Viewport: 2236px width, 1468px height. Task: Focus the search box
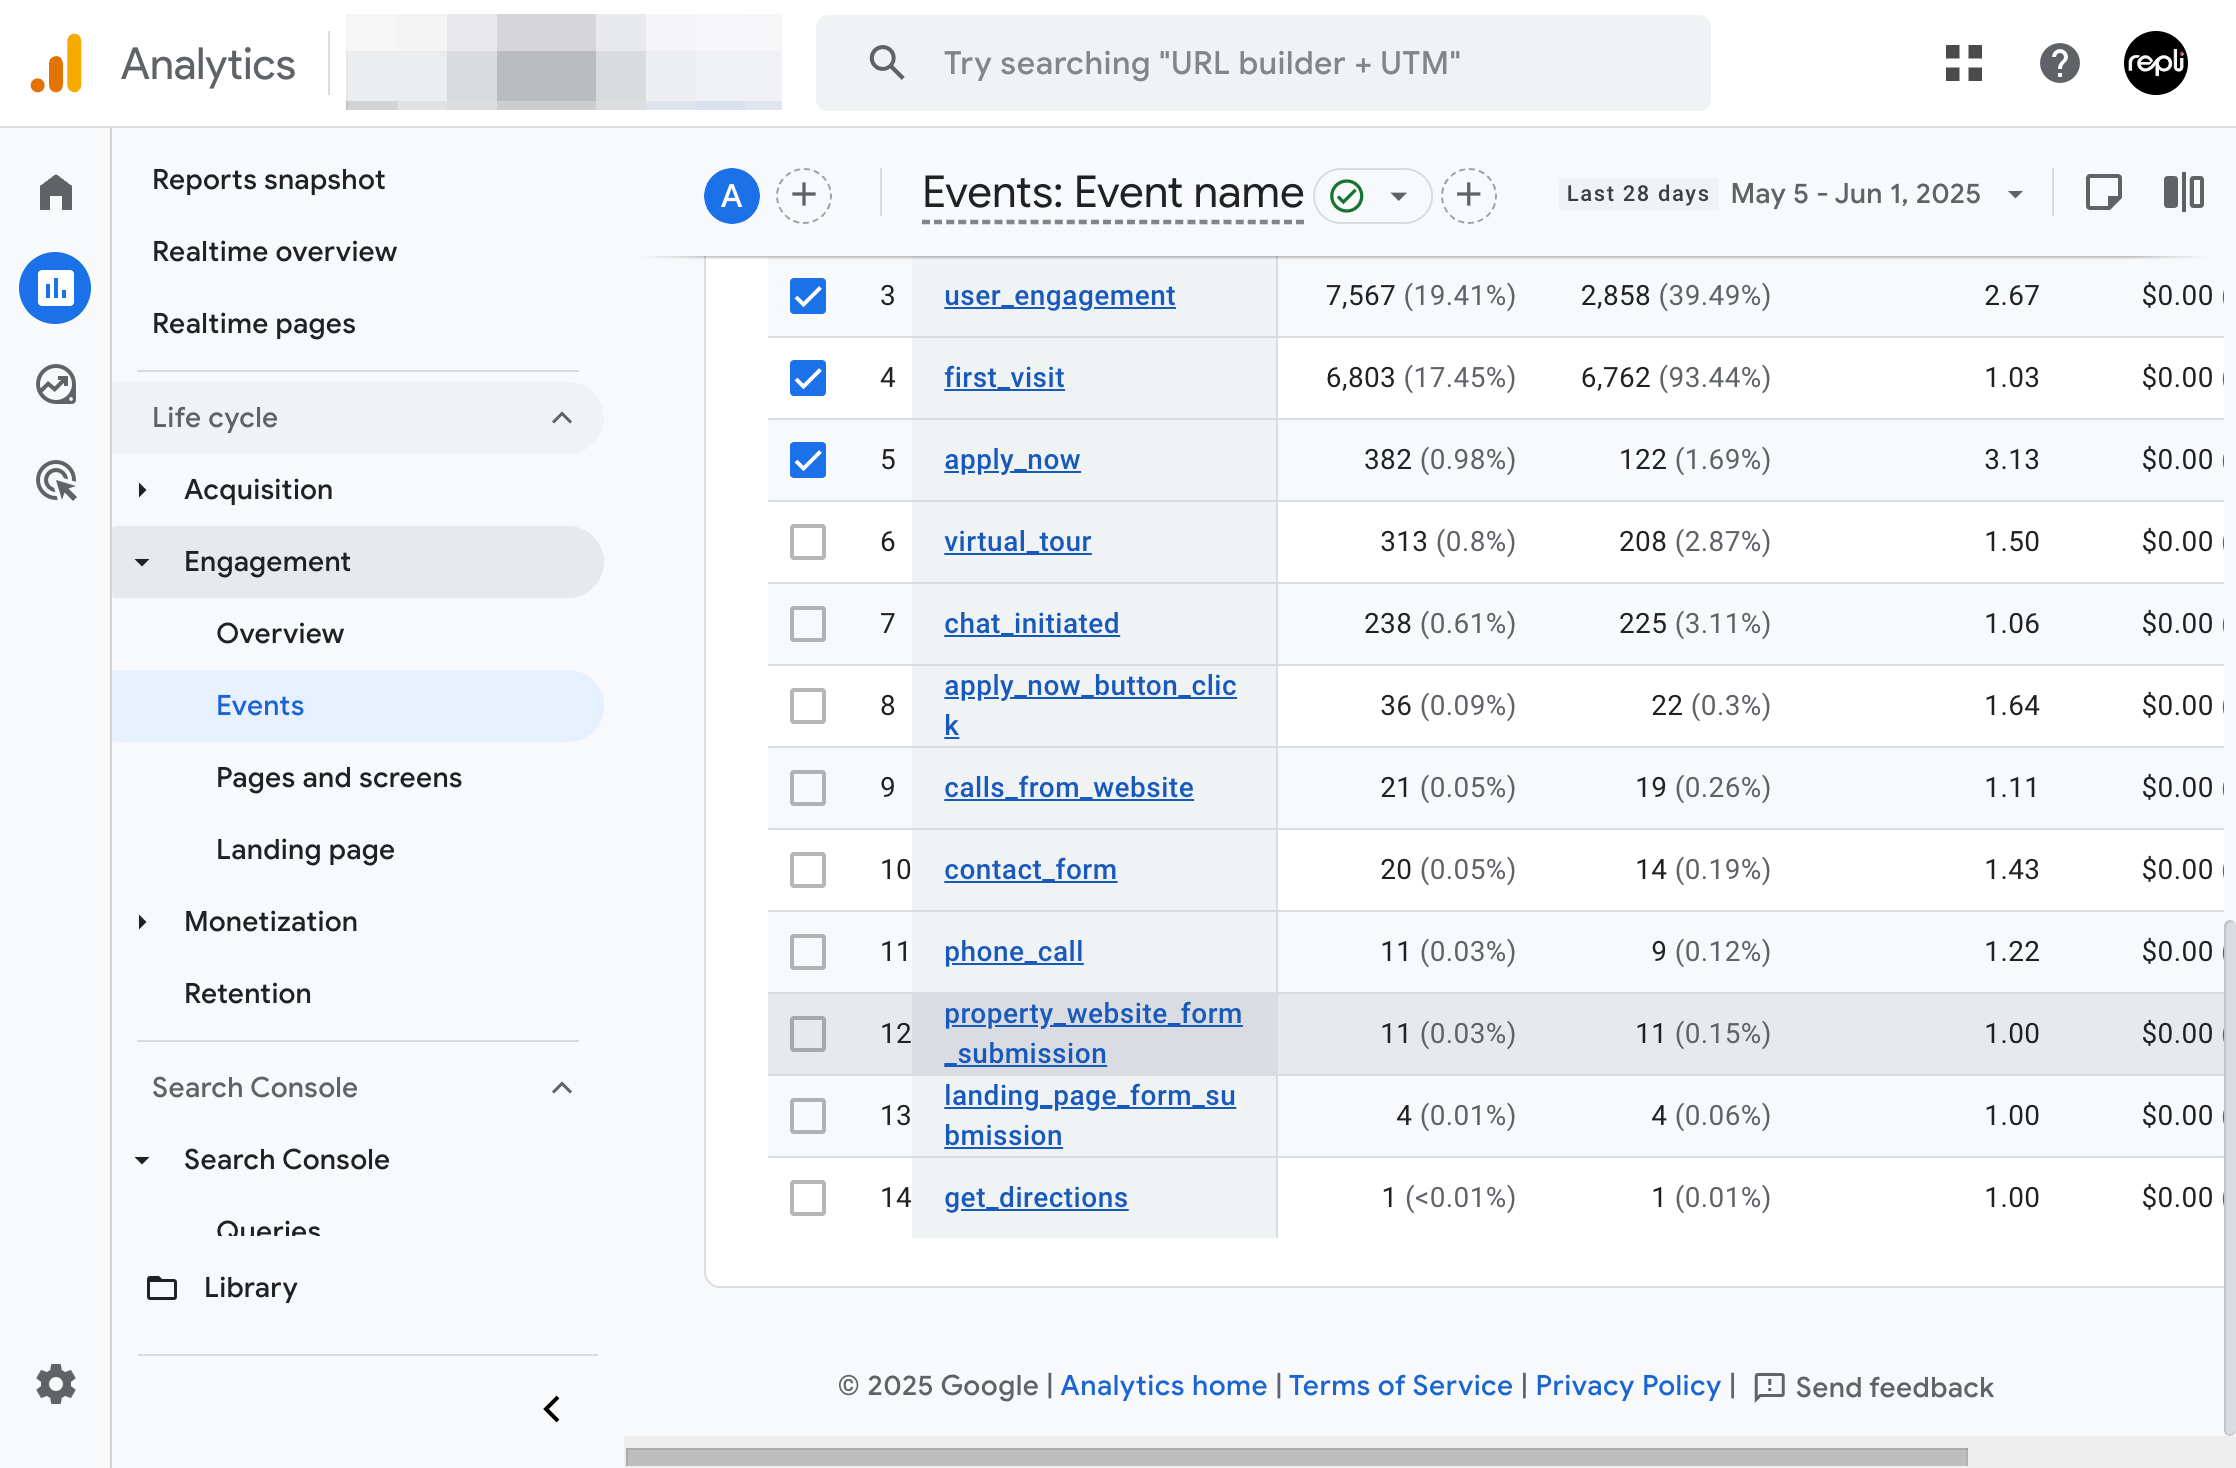point(1263,63)
